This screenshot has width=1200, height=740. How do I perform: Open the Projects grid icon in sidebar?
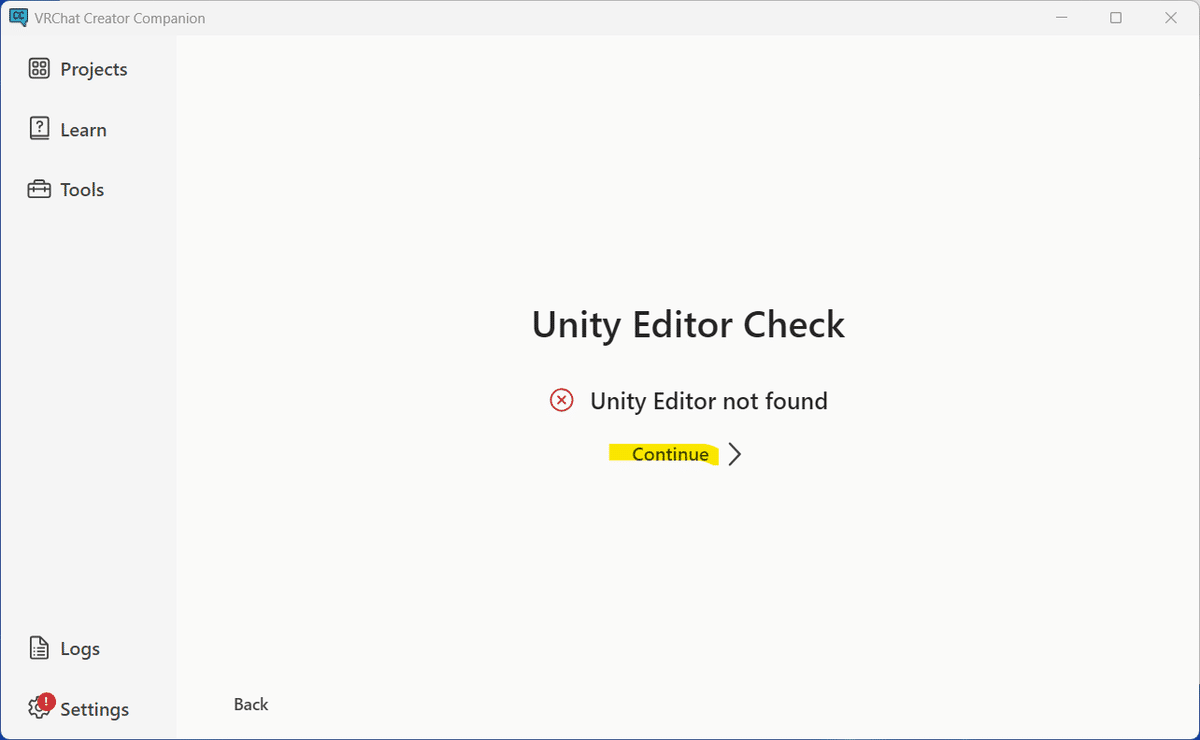point(39,69)
